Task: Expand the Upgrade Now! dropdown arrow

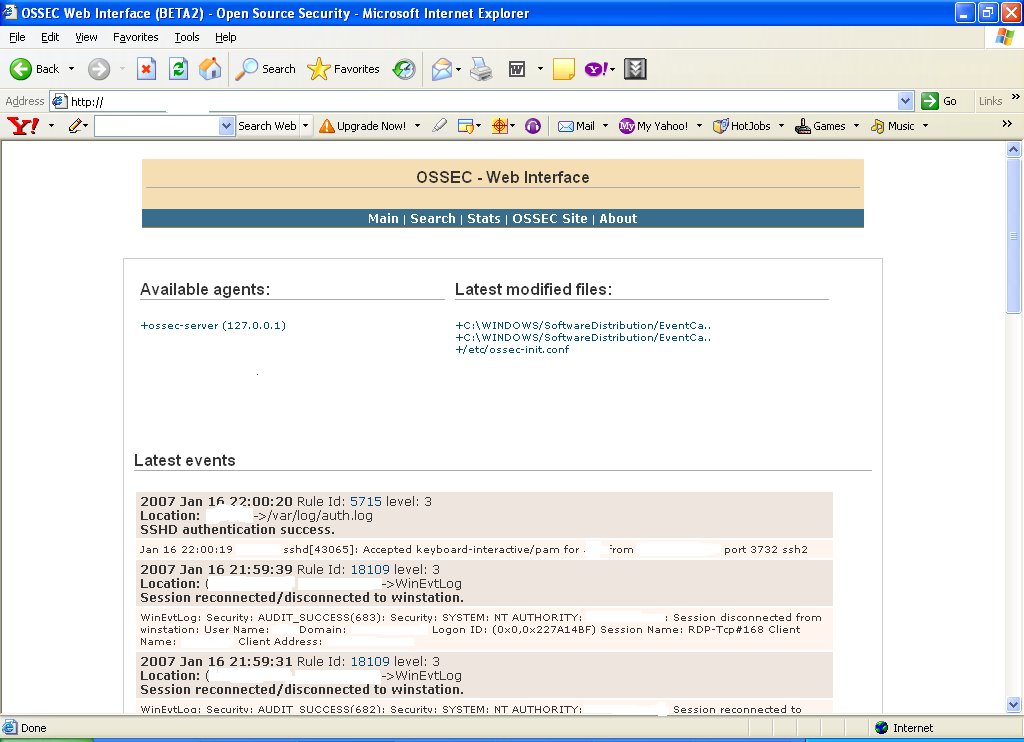Action: point(417,125)
